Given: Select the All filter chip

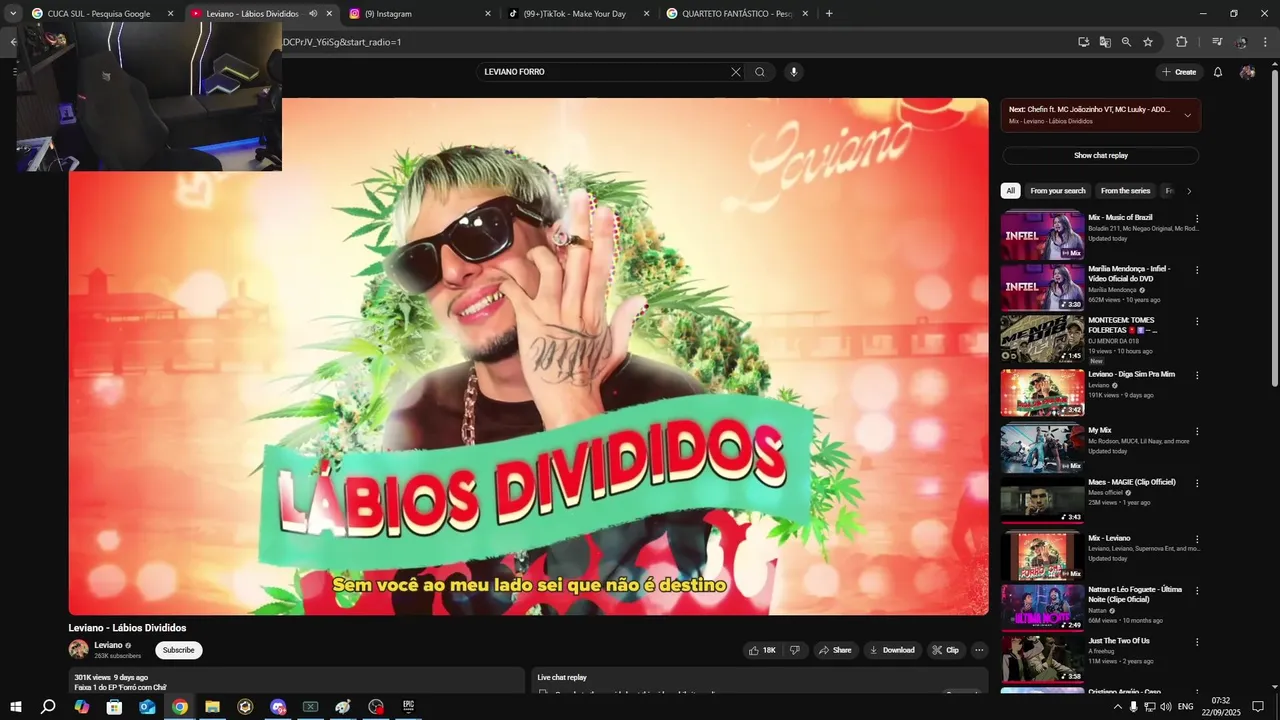Looking at the screenshot, I should [x=1010, y=191].
